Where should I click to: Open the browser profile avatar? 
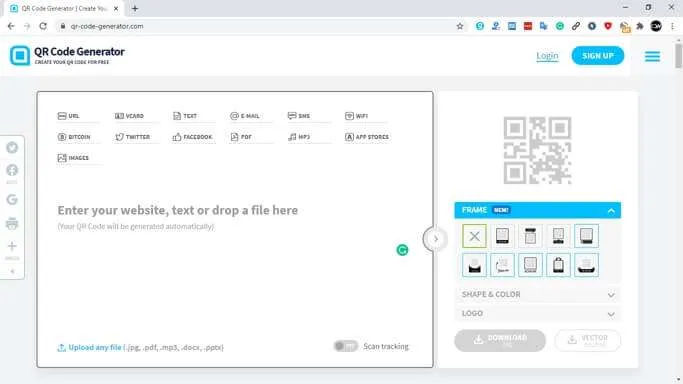(x=656, y=26)
